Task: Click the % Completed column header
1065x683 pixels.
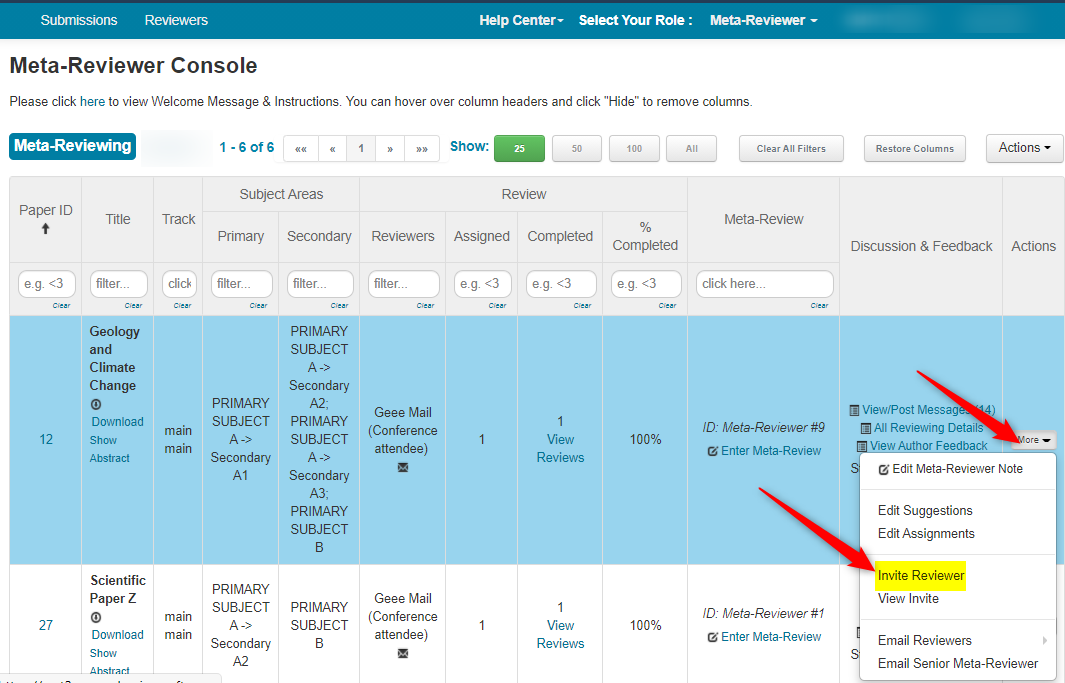Action: [645, 236]
